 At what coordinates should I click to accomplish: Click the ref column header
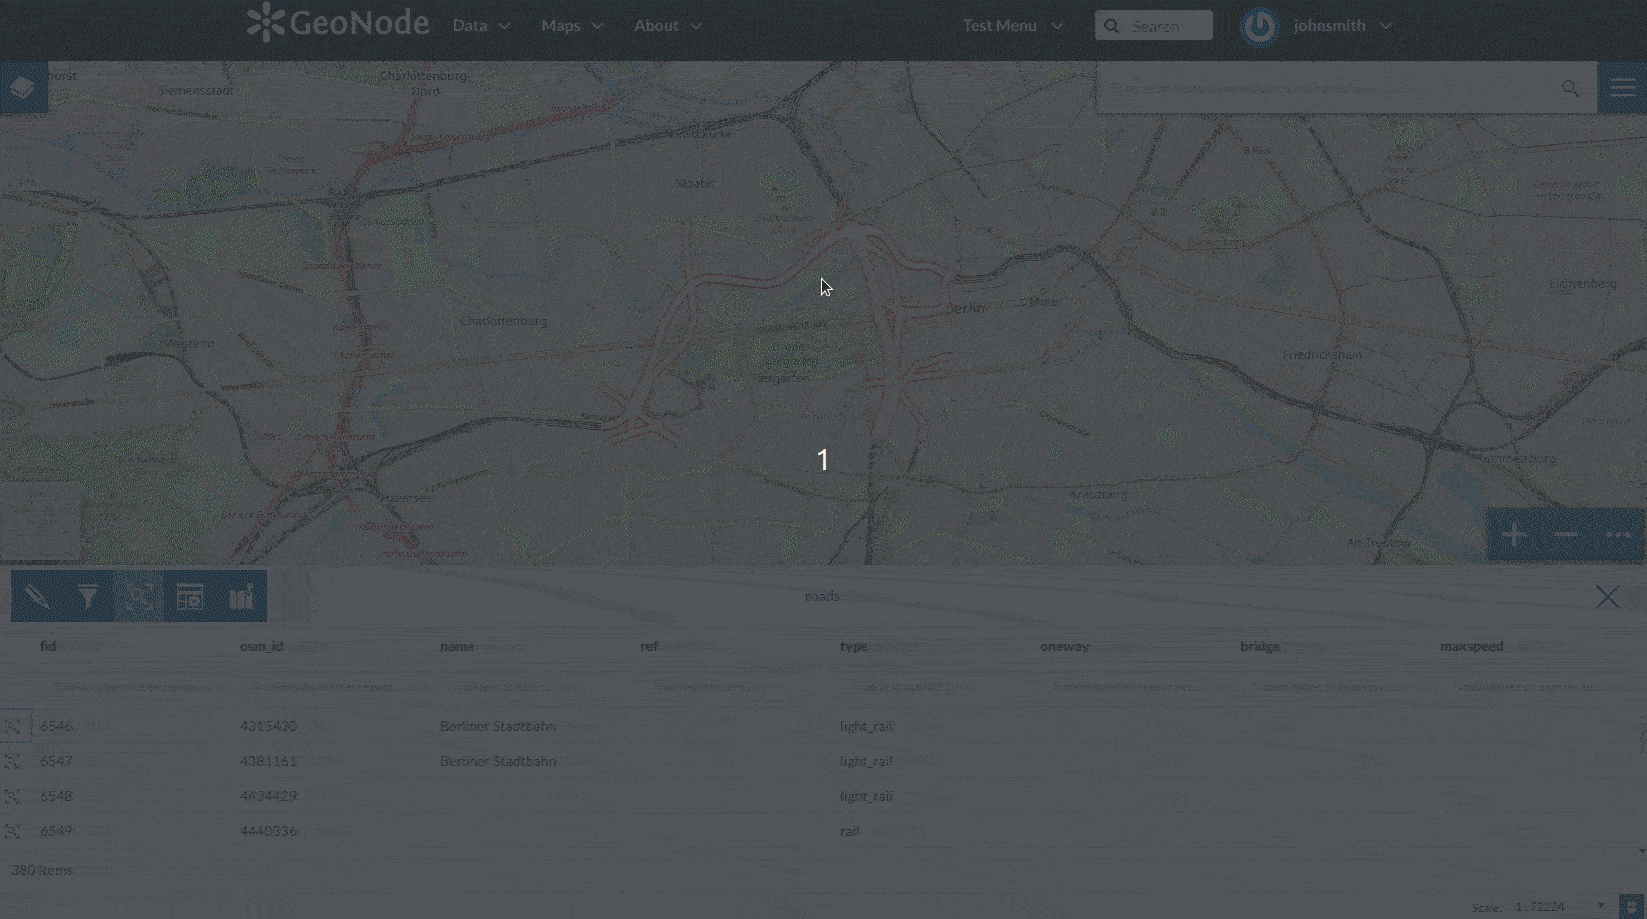click(649, 646)
